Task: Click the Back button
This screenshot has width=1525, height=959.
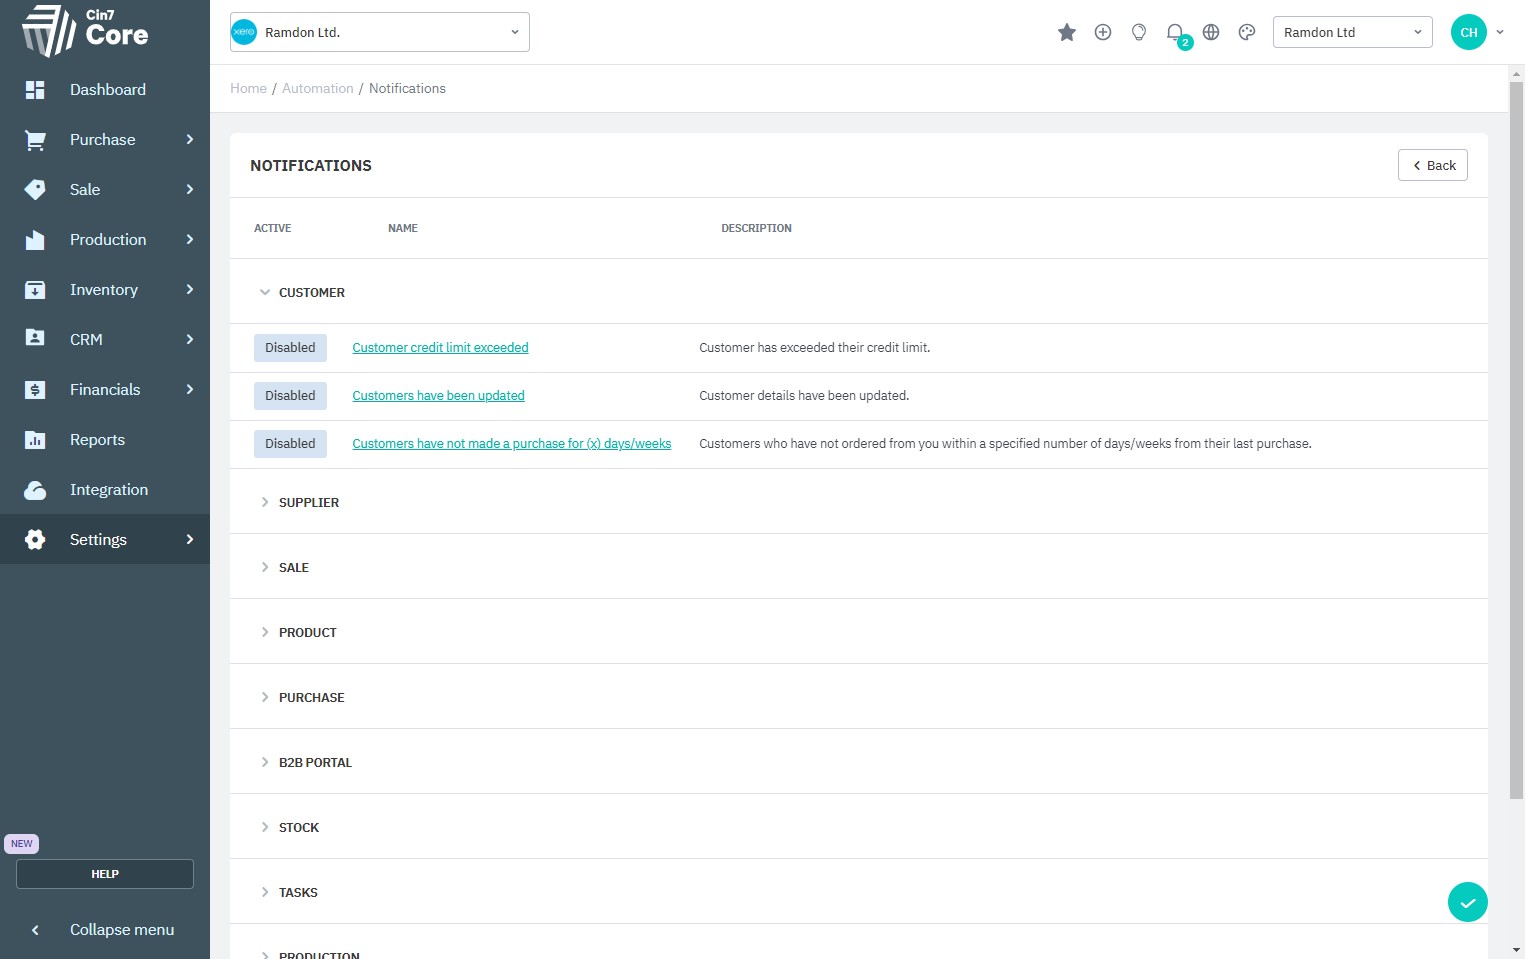Action: pyautogui.click(x=1432, y=166)
